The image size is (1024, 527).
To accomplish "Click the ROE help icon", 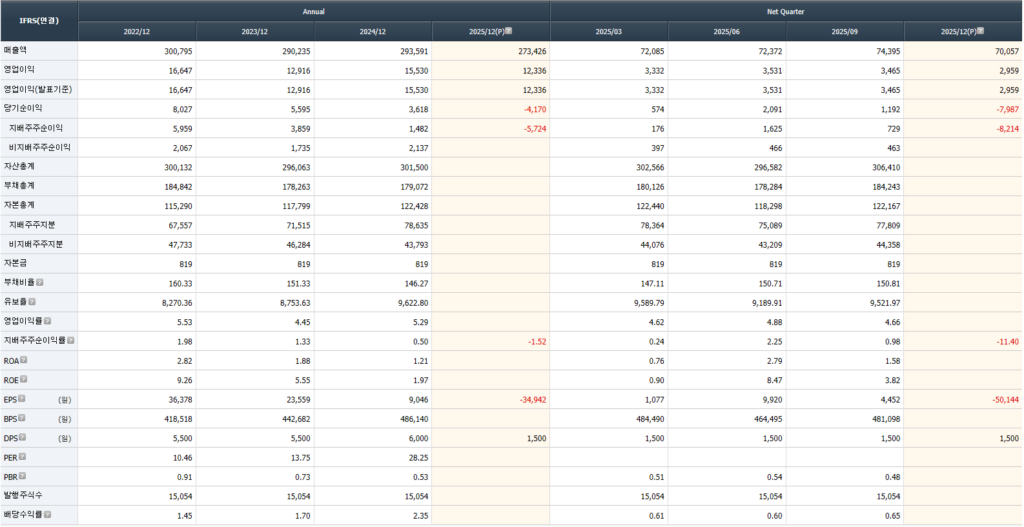I will (24, 379).
